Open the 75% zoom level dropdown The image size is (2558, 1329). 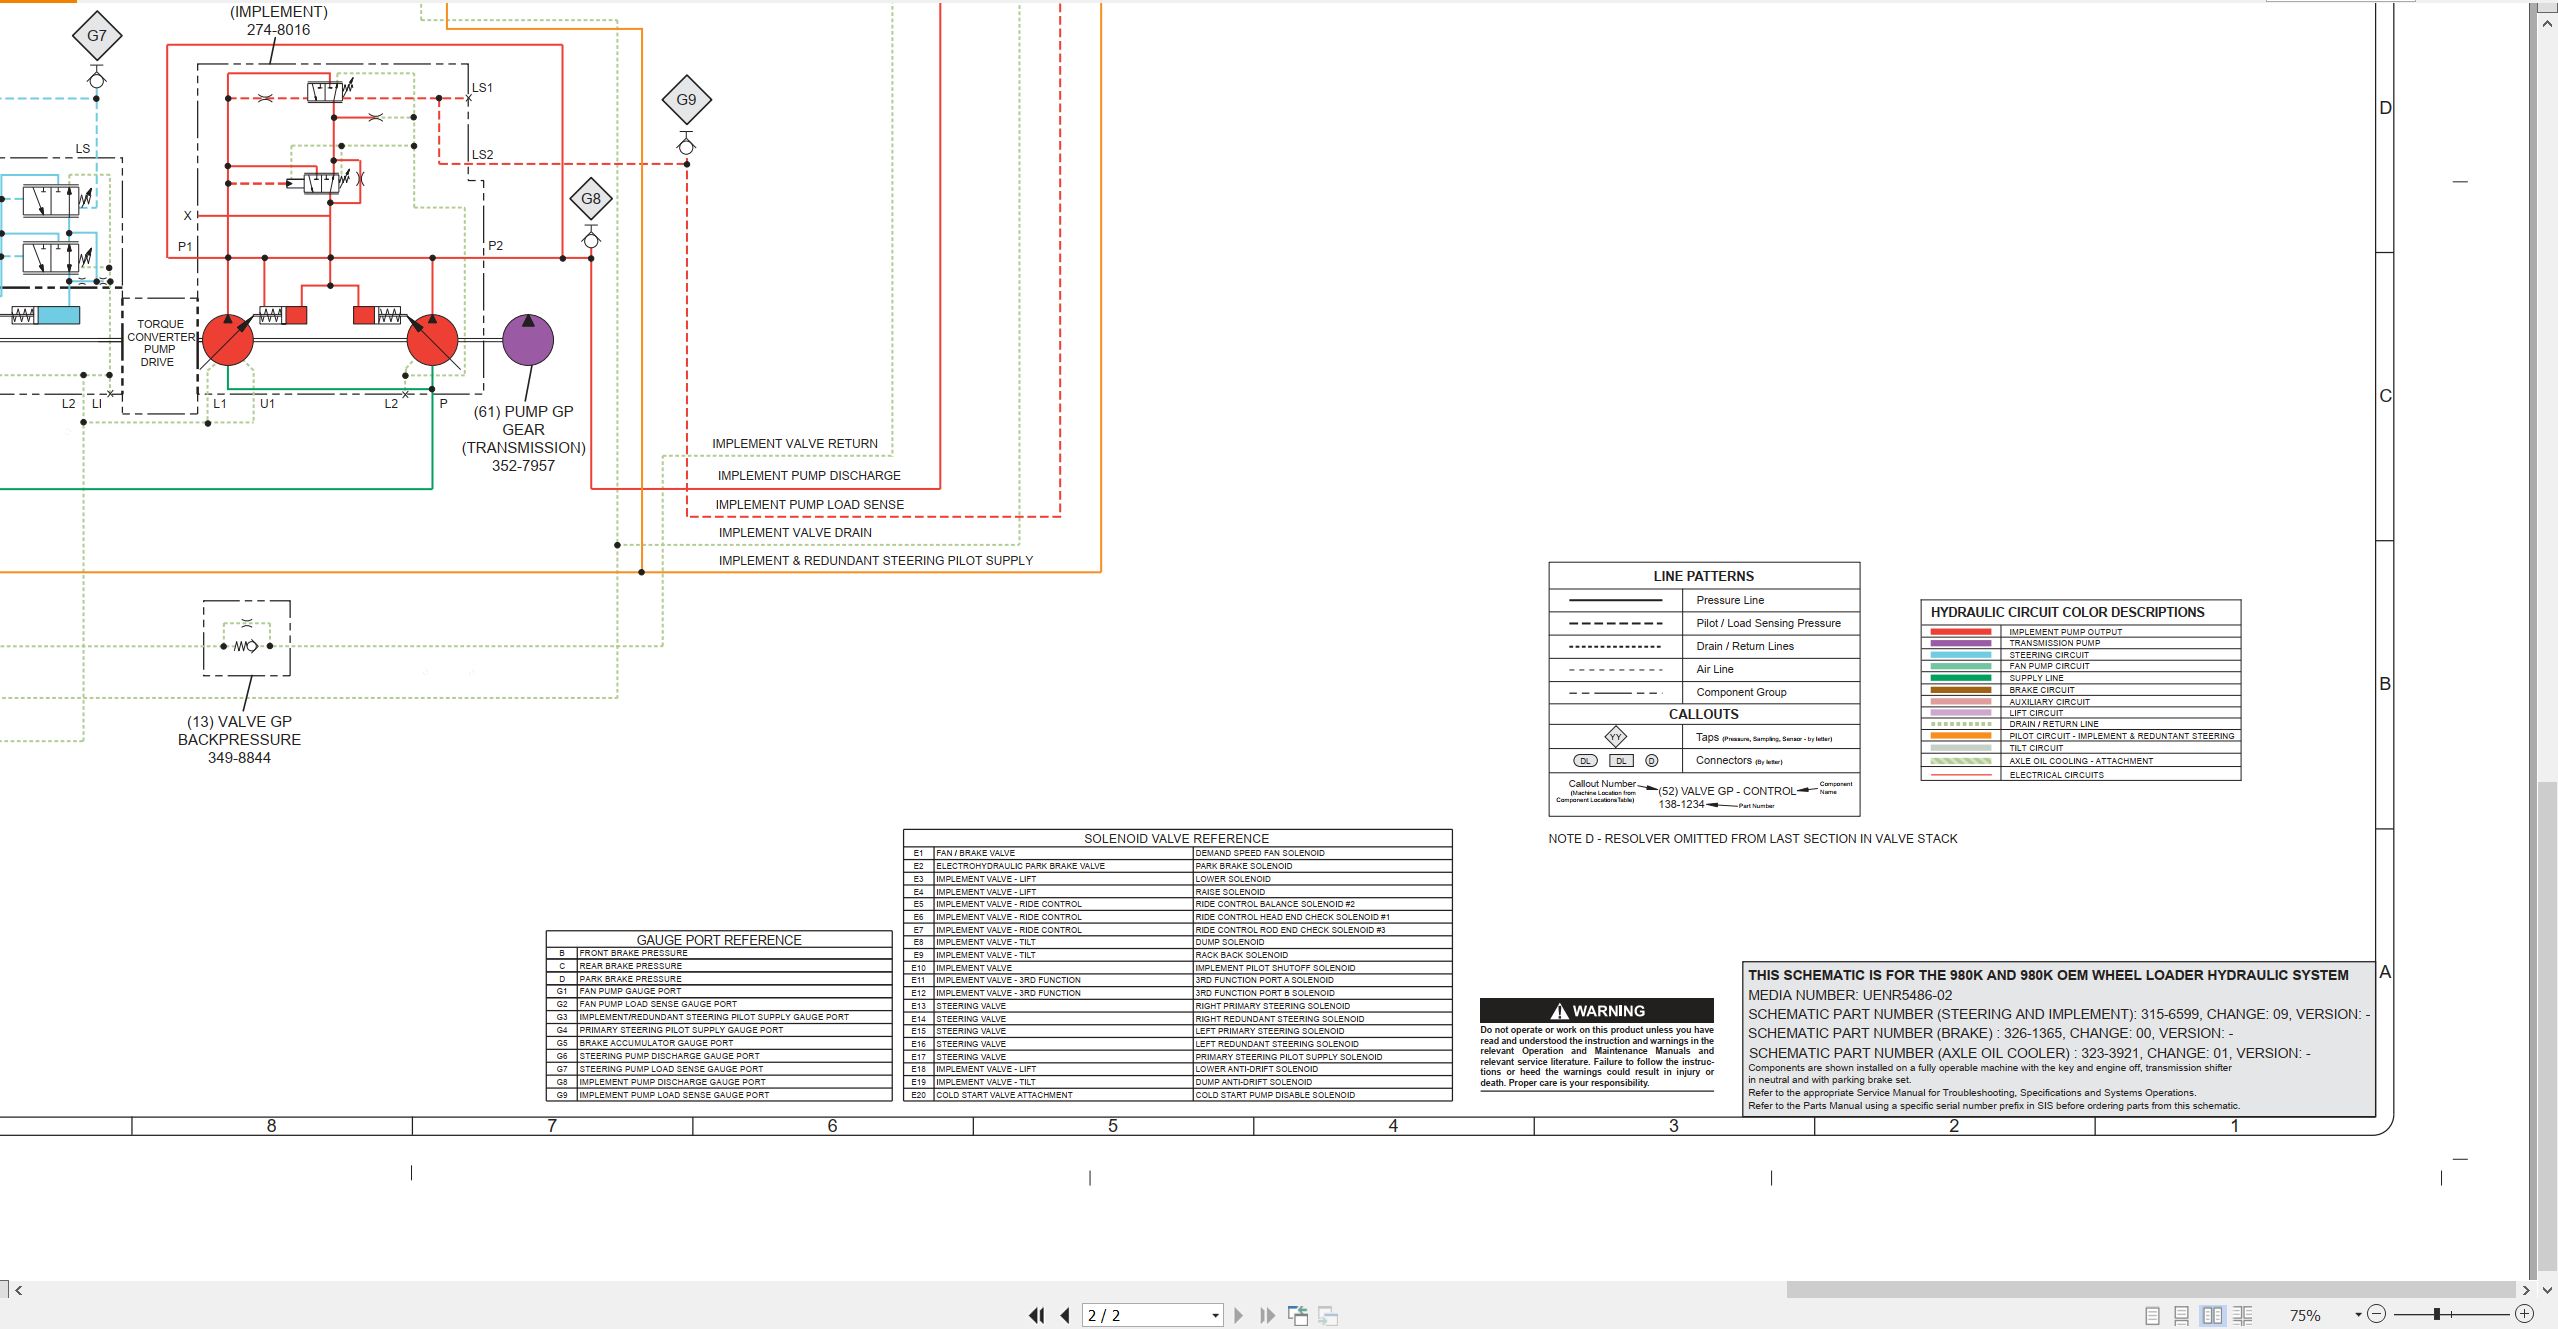[x=2358, y=1314]
